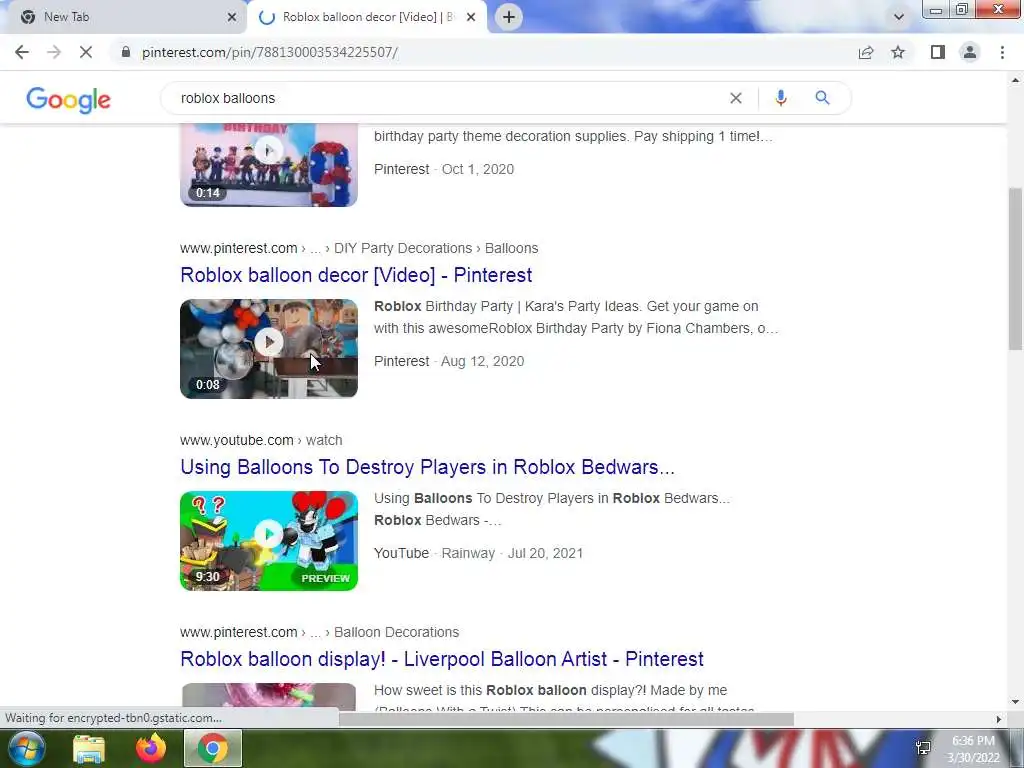This screenshot has width=1024, height=768.
Task: Play the 0:14 Pinterest video thumbnail
Action: pyautogui.click(x=268, y=165)
